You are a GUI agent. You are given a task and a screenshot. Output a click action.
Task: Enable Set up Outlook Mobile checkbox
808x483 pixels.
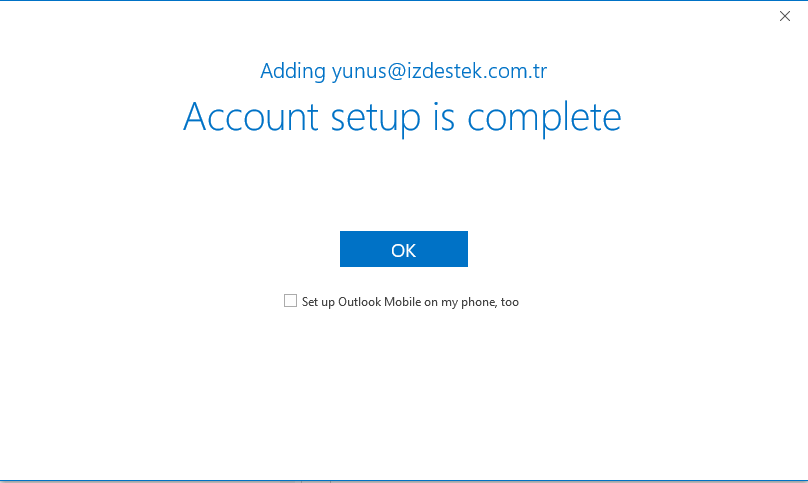pyautogui.click(x=290, y=301)
